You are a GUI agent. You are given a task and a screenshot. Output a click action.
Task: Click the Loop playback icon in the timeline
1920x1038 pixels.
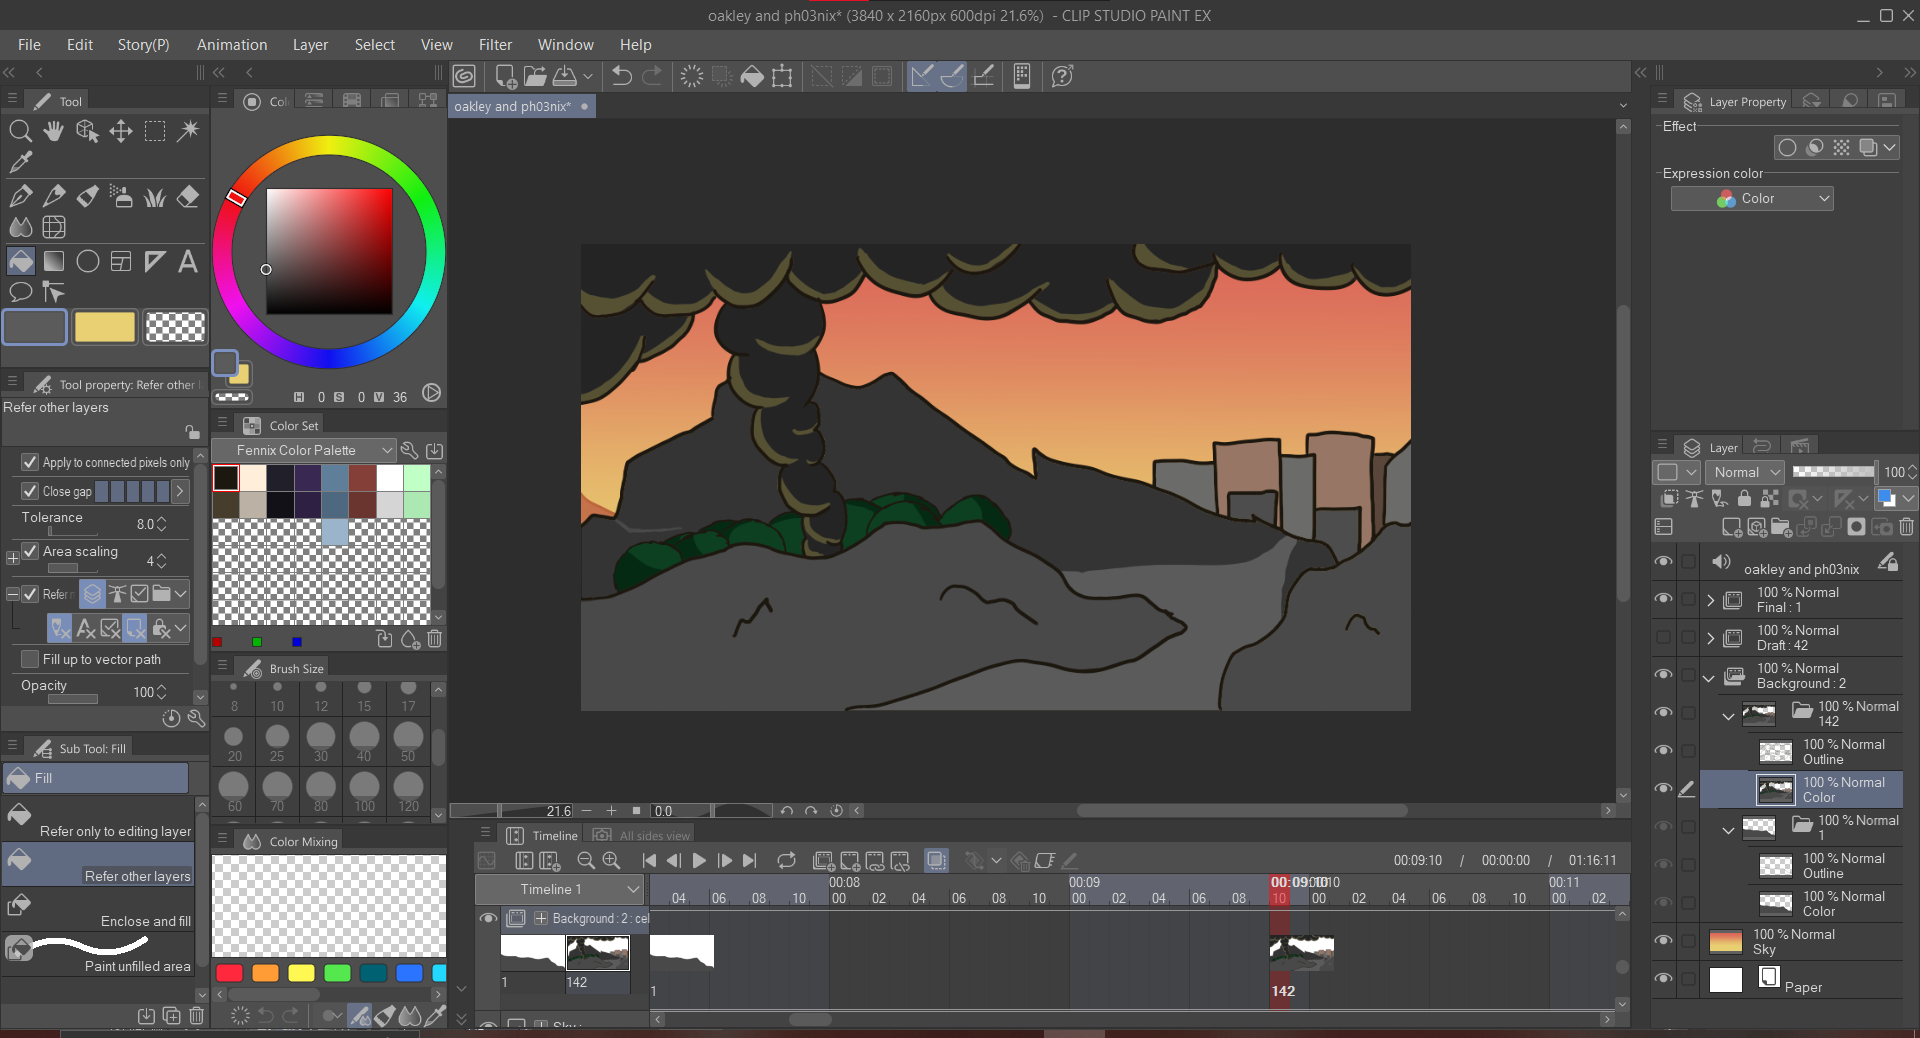coord(787,861)
